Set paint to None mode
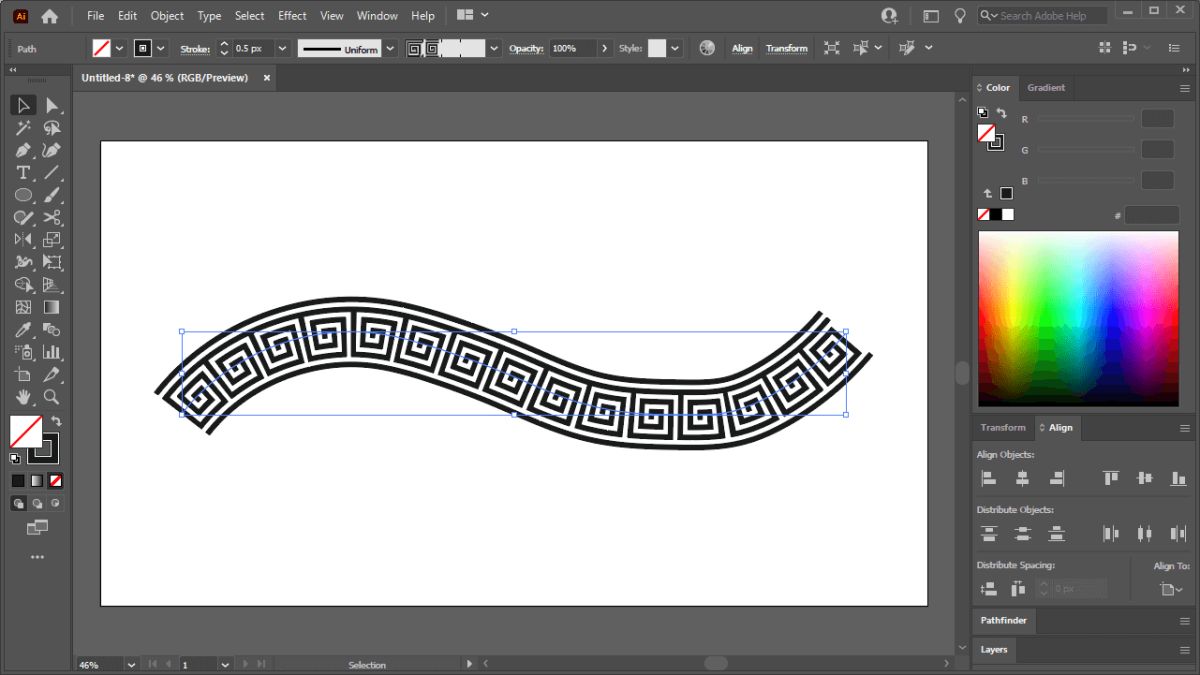 [x=56, y=481]
